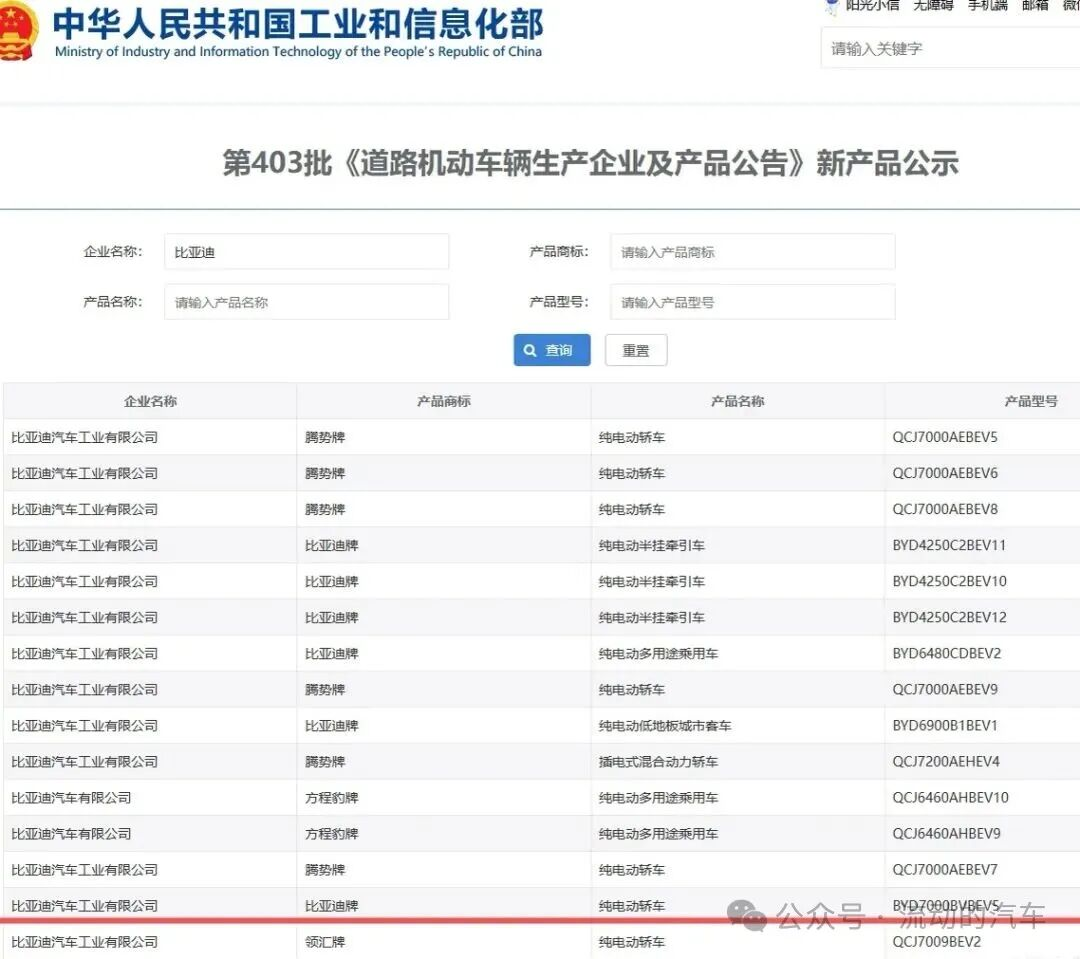Select the 领汇牌 row at table bottom
Screen dimensions: 1080x959
click(x=327, y=941)
